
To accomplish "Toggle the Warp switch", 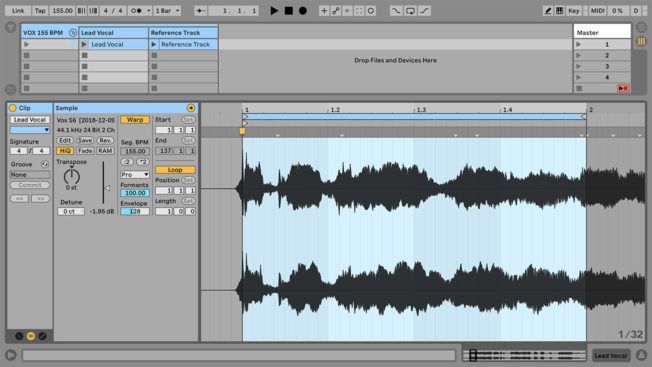I will [135, 120].
